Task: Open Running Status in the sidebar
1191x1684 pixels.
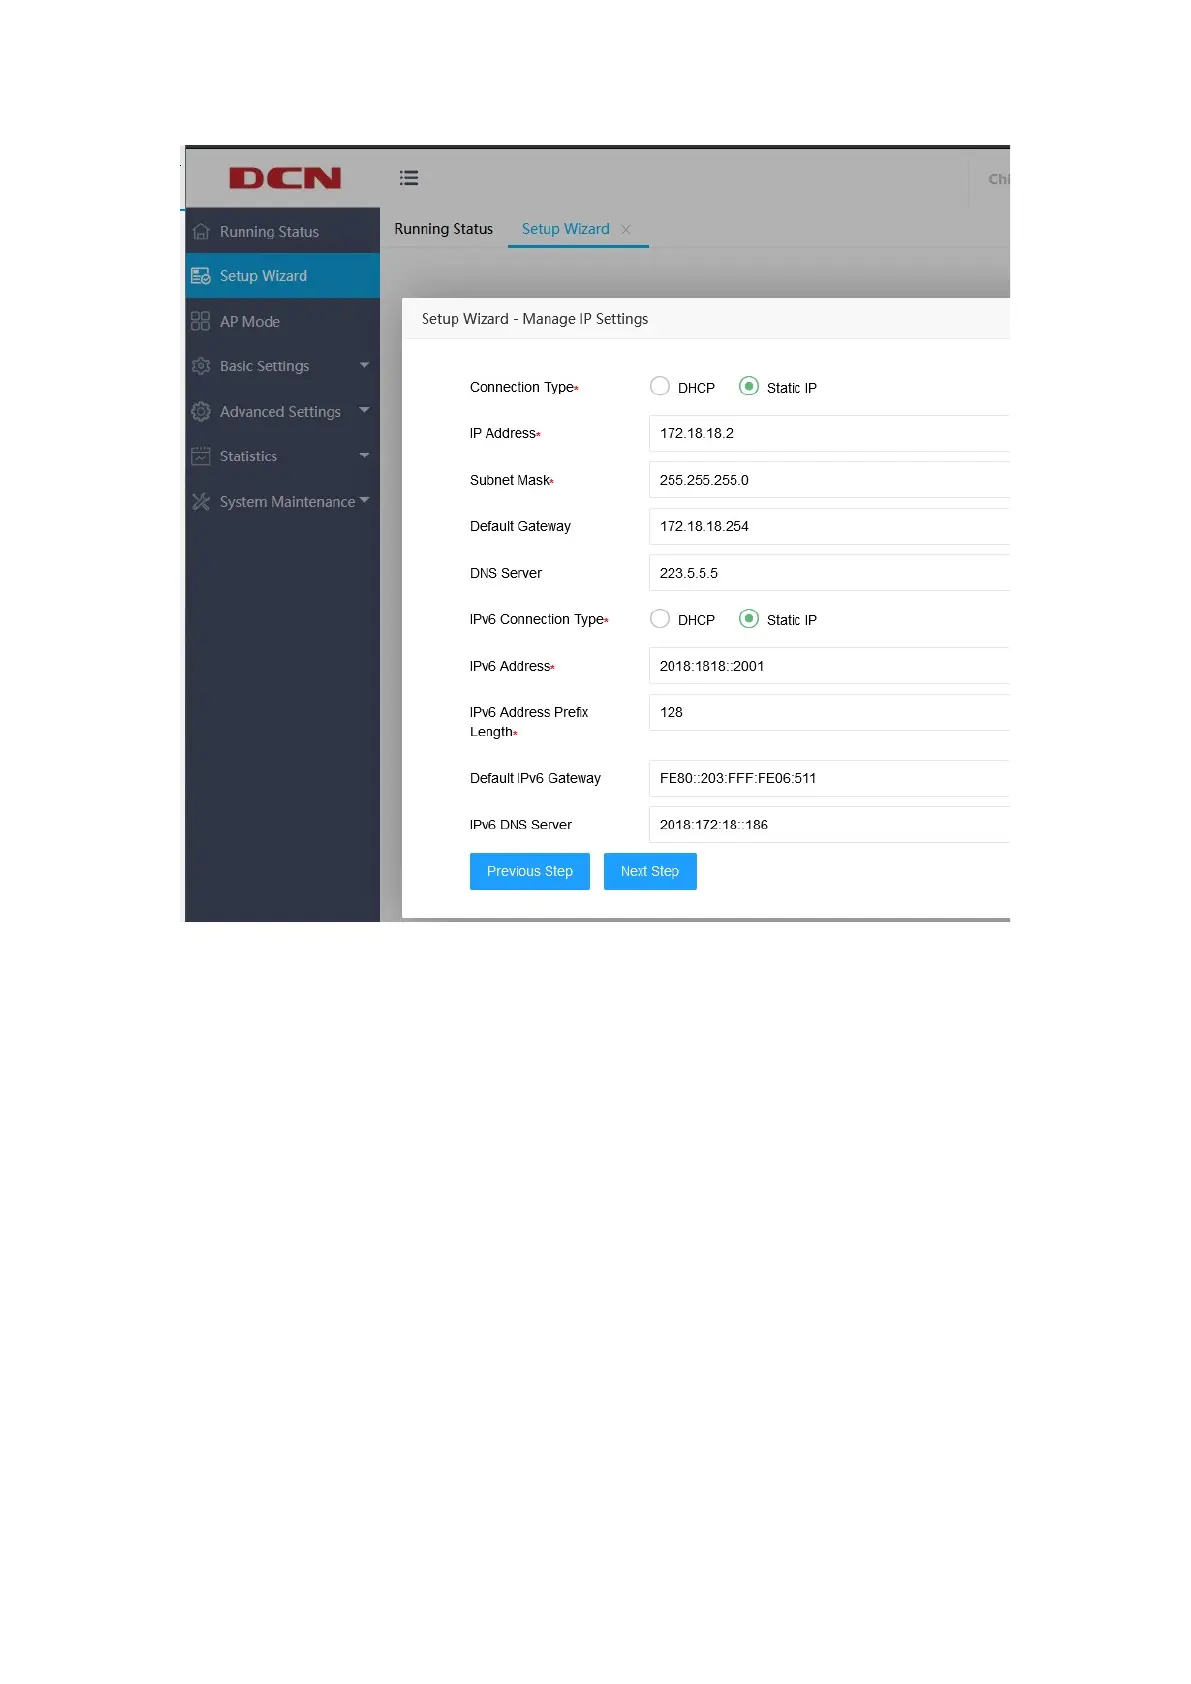Action: click(x=282, y=231)
